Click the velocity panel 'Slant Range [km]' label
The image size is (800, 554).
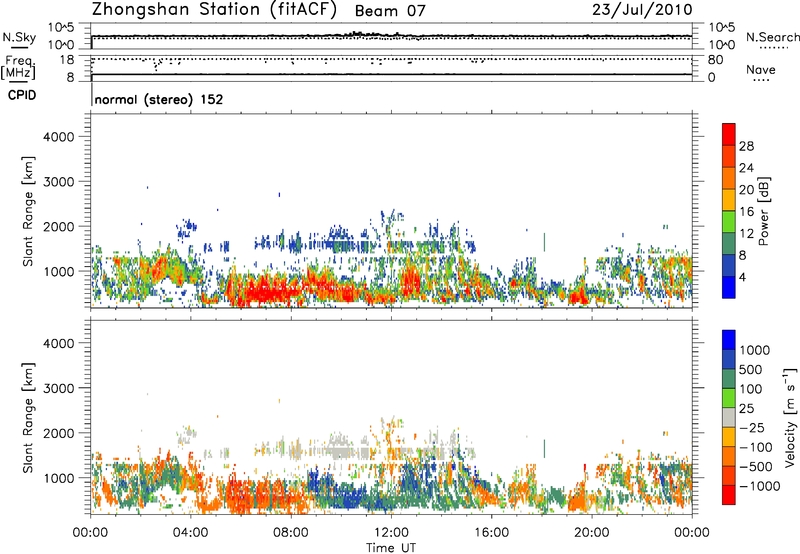tap(29, 418)
